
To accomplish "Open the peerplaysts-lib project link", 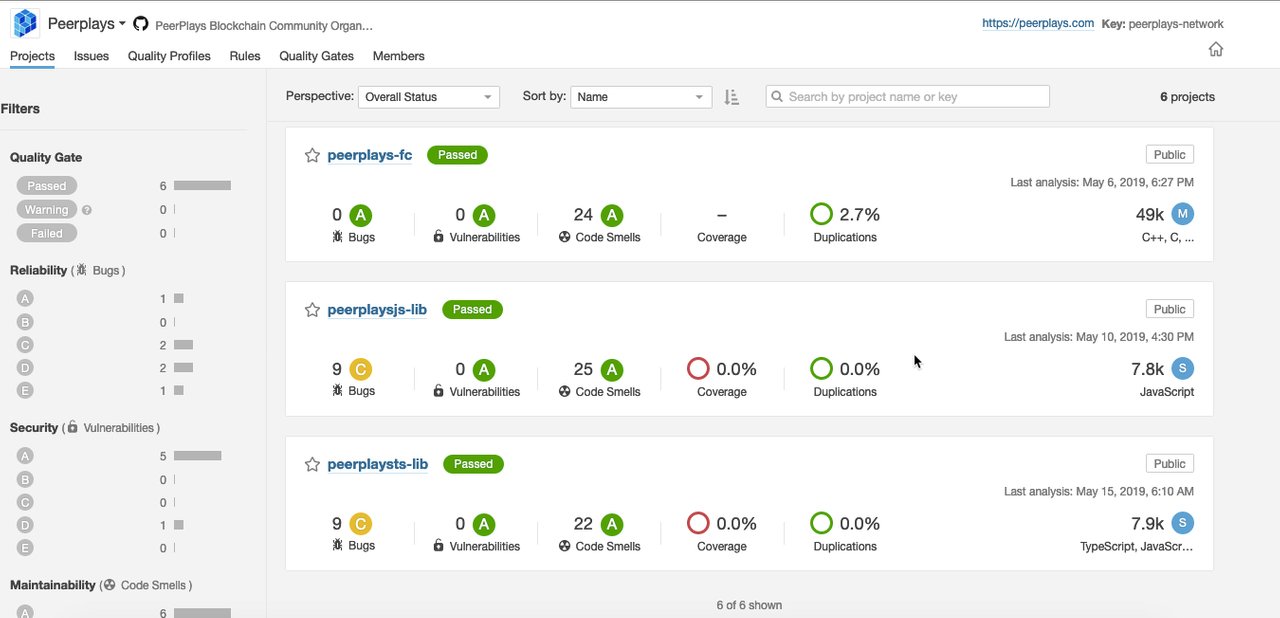I will 378,464.
